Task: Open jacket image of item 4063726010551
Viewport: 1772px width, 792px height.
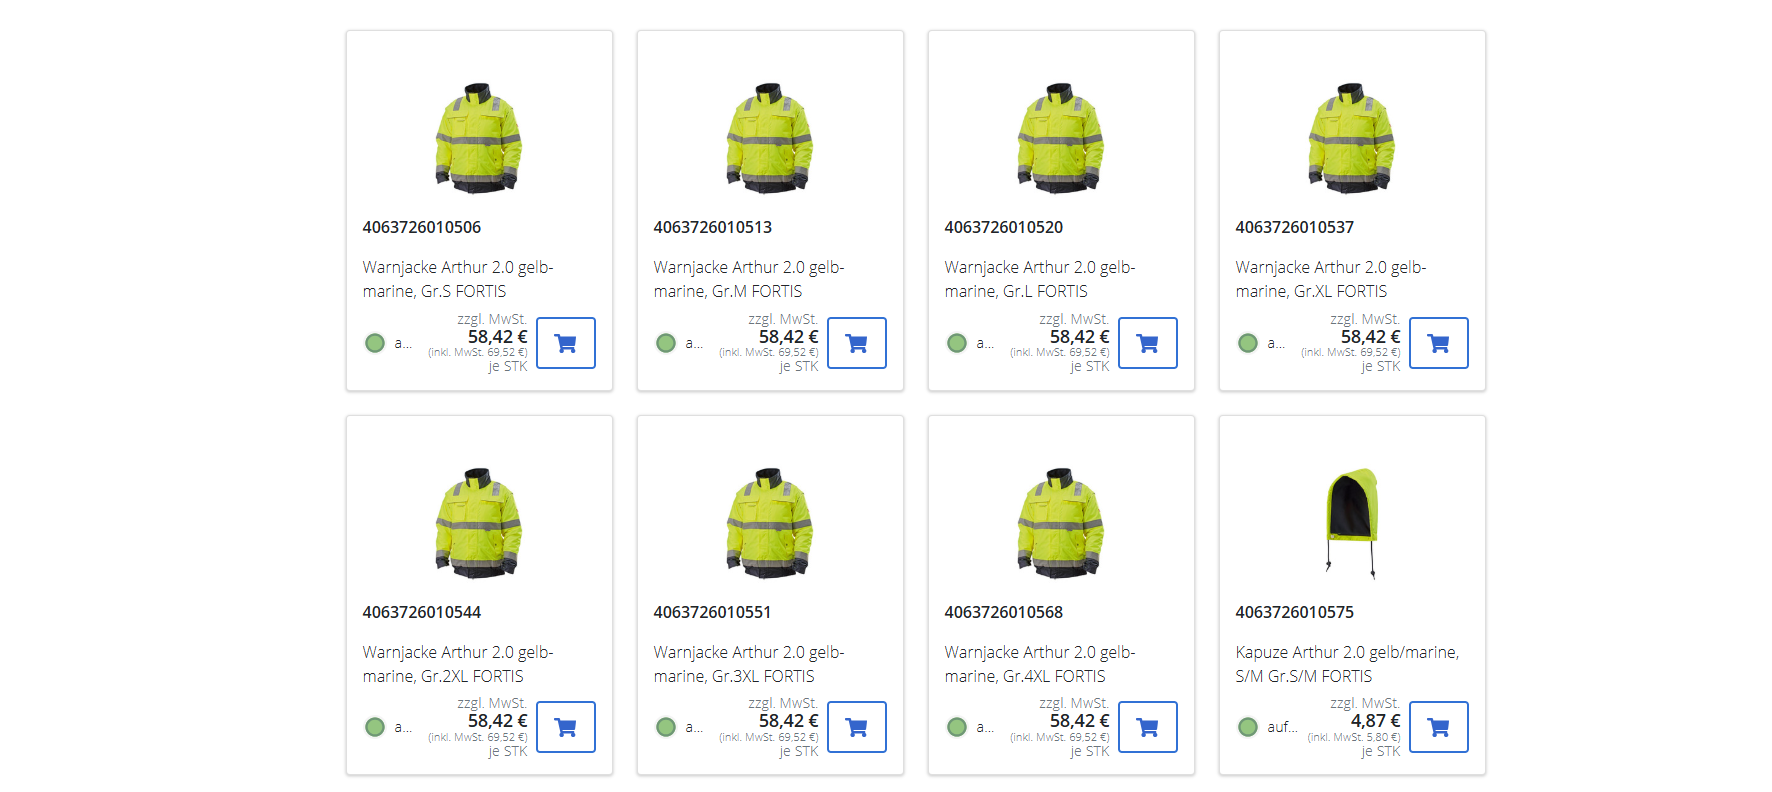Action: [x=770, y=523]
